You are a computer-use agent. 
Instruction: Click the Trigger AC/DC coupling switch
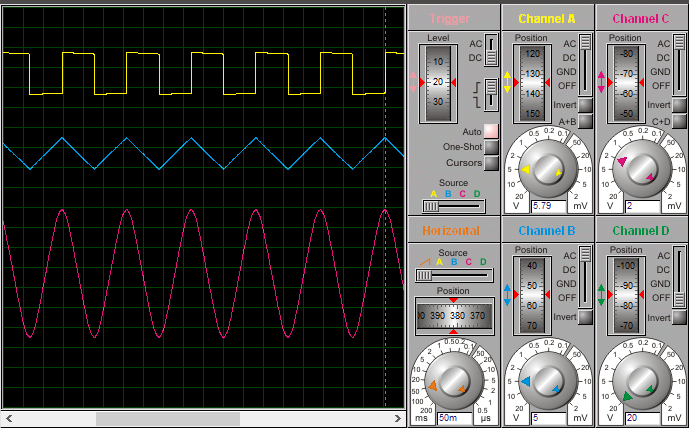pyautogui.click(x=491, y=50)
